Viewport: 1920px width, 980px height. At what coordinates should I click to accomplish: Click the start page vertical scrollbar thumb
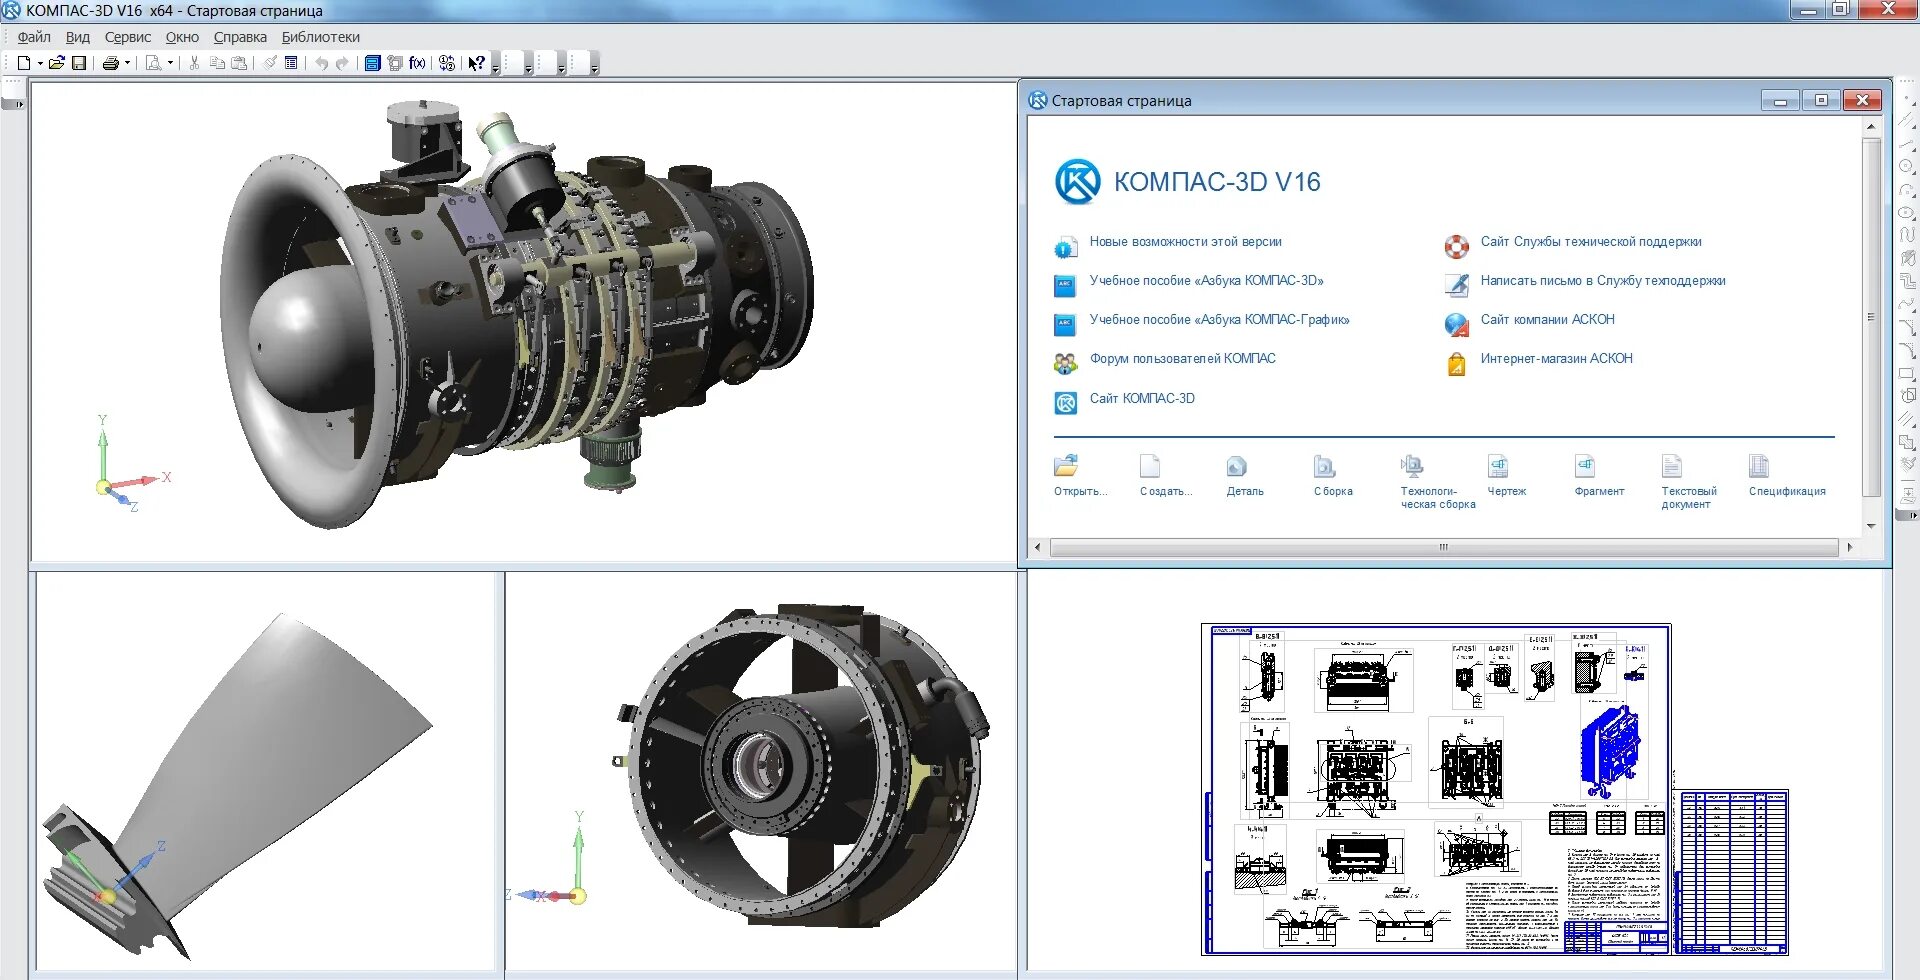coord(1870,317)
